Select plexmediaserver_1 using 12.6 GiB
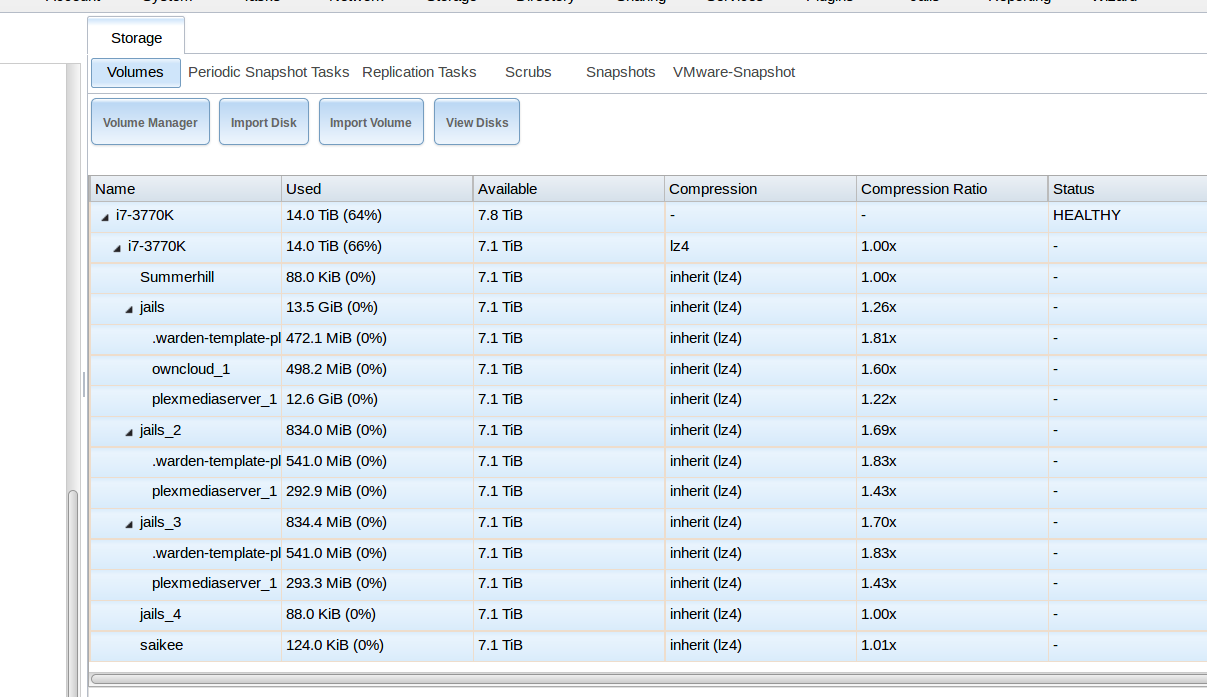Screen dimensions: 1207x697 214,399
